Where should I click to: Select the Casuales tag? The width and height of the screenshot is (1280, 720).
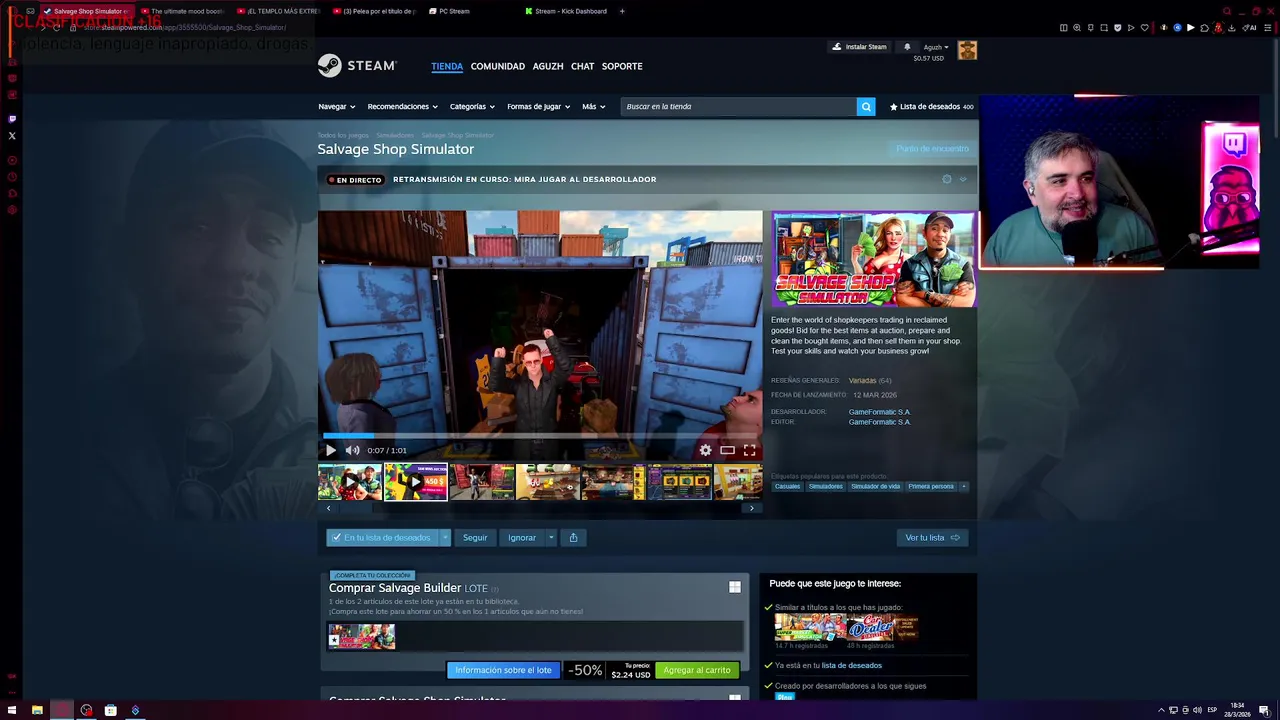[787, 486]
